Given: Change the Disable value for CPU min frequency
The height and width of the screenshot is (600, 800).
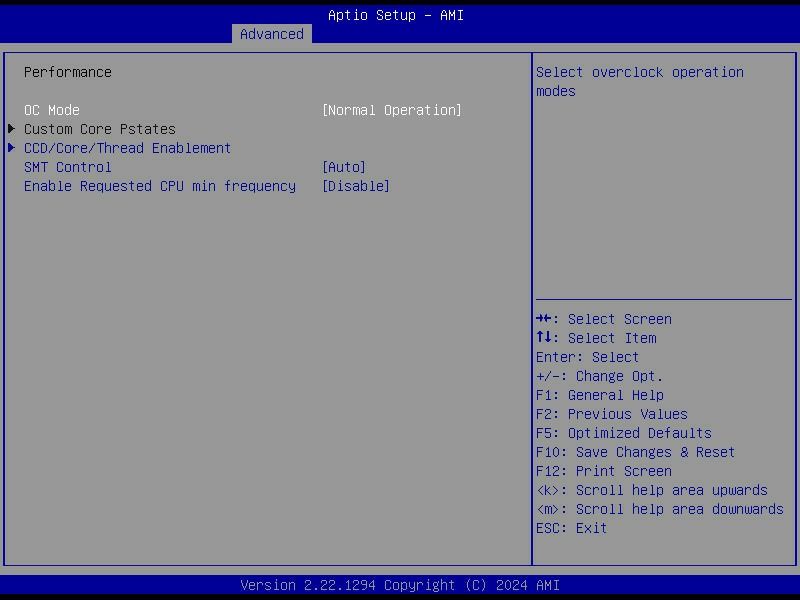Looking at the screenshot, I should click(356, 186).
